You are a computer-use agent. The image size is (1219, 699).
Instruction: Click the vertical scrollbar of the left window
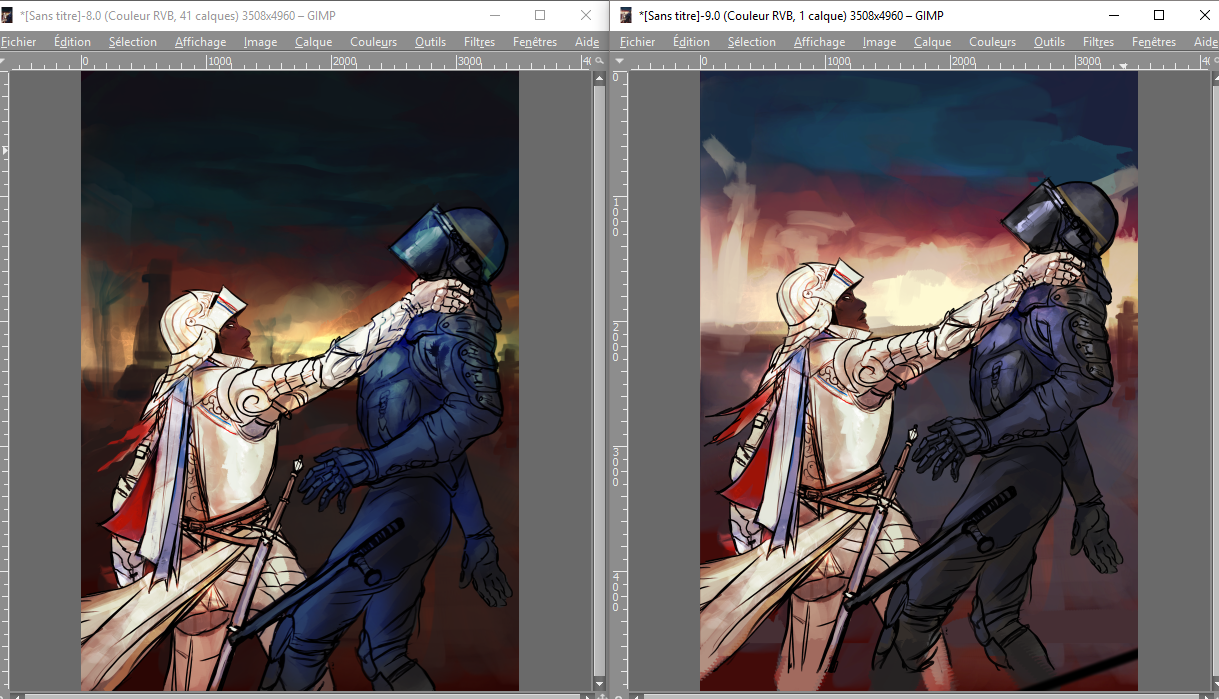pyautogui.click(x=599, y=380)
